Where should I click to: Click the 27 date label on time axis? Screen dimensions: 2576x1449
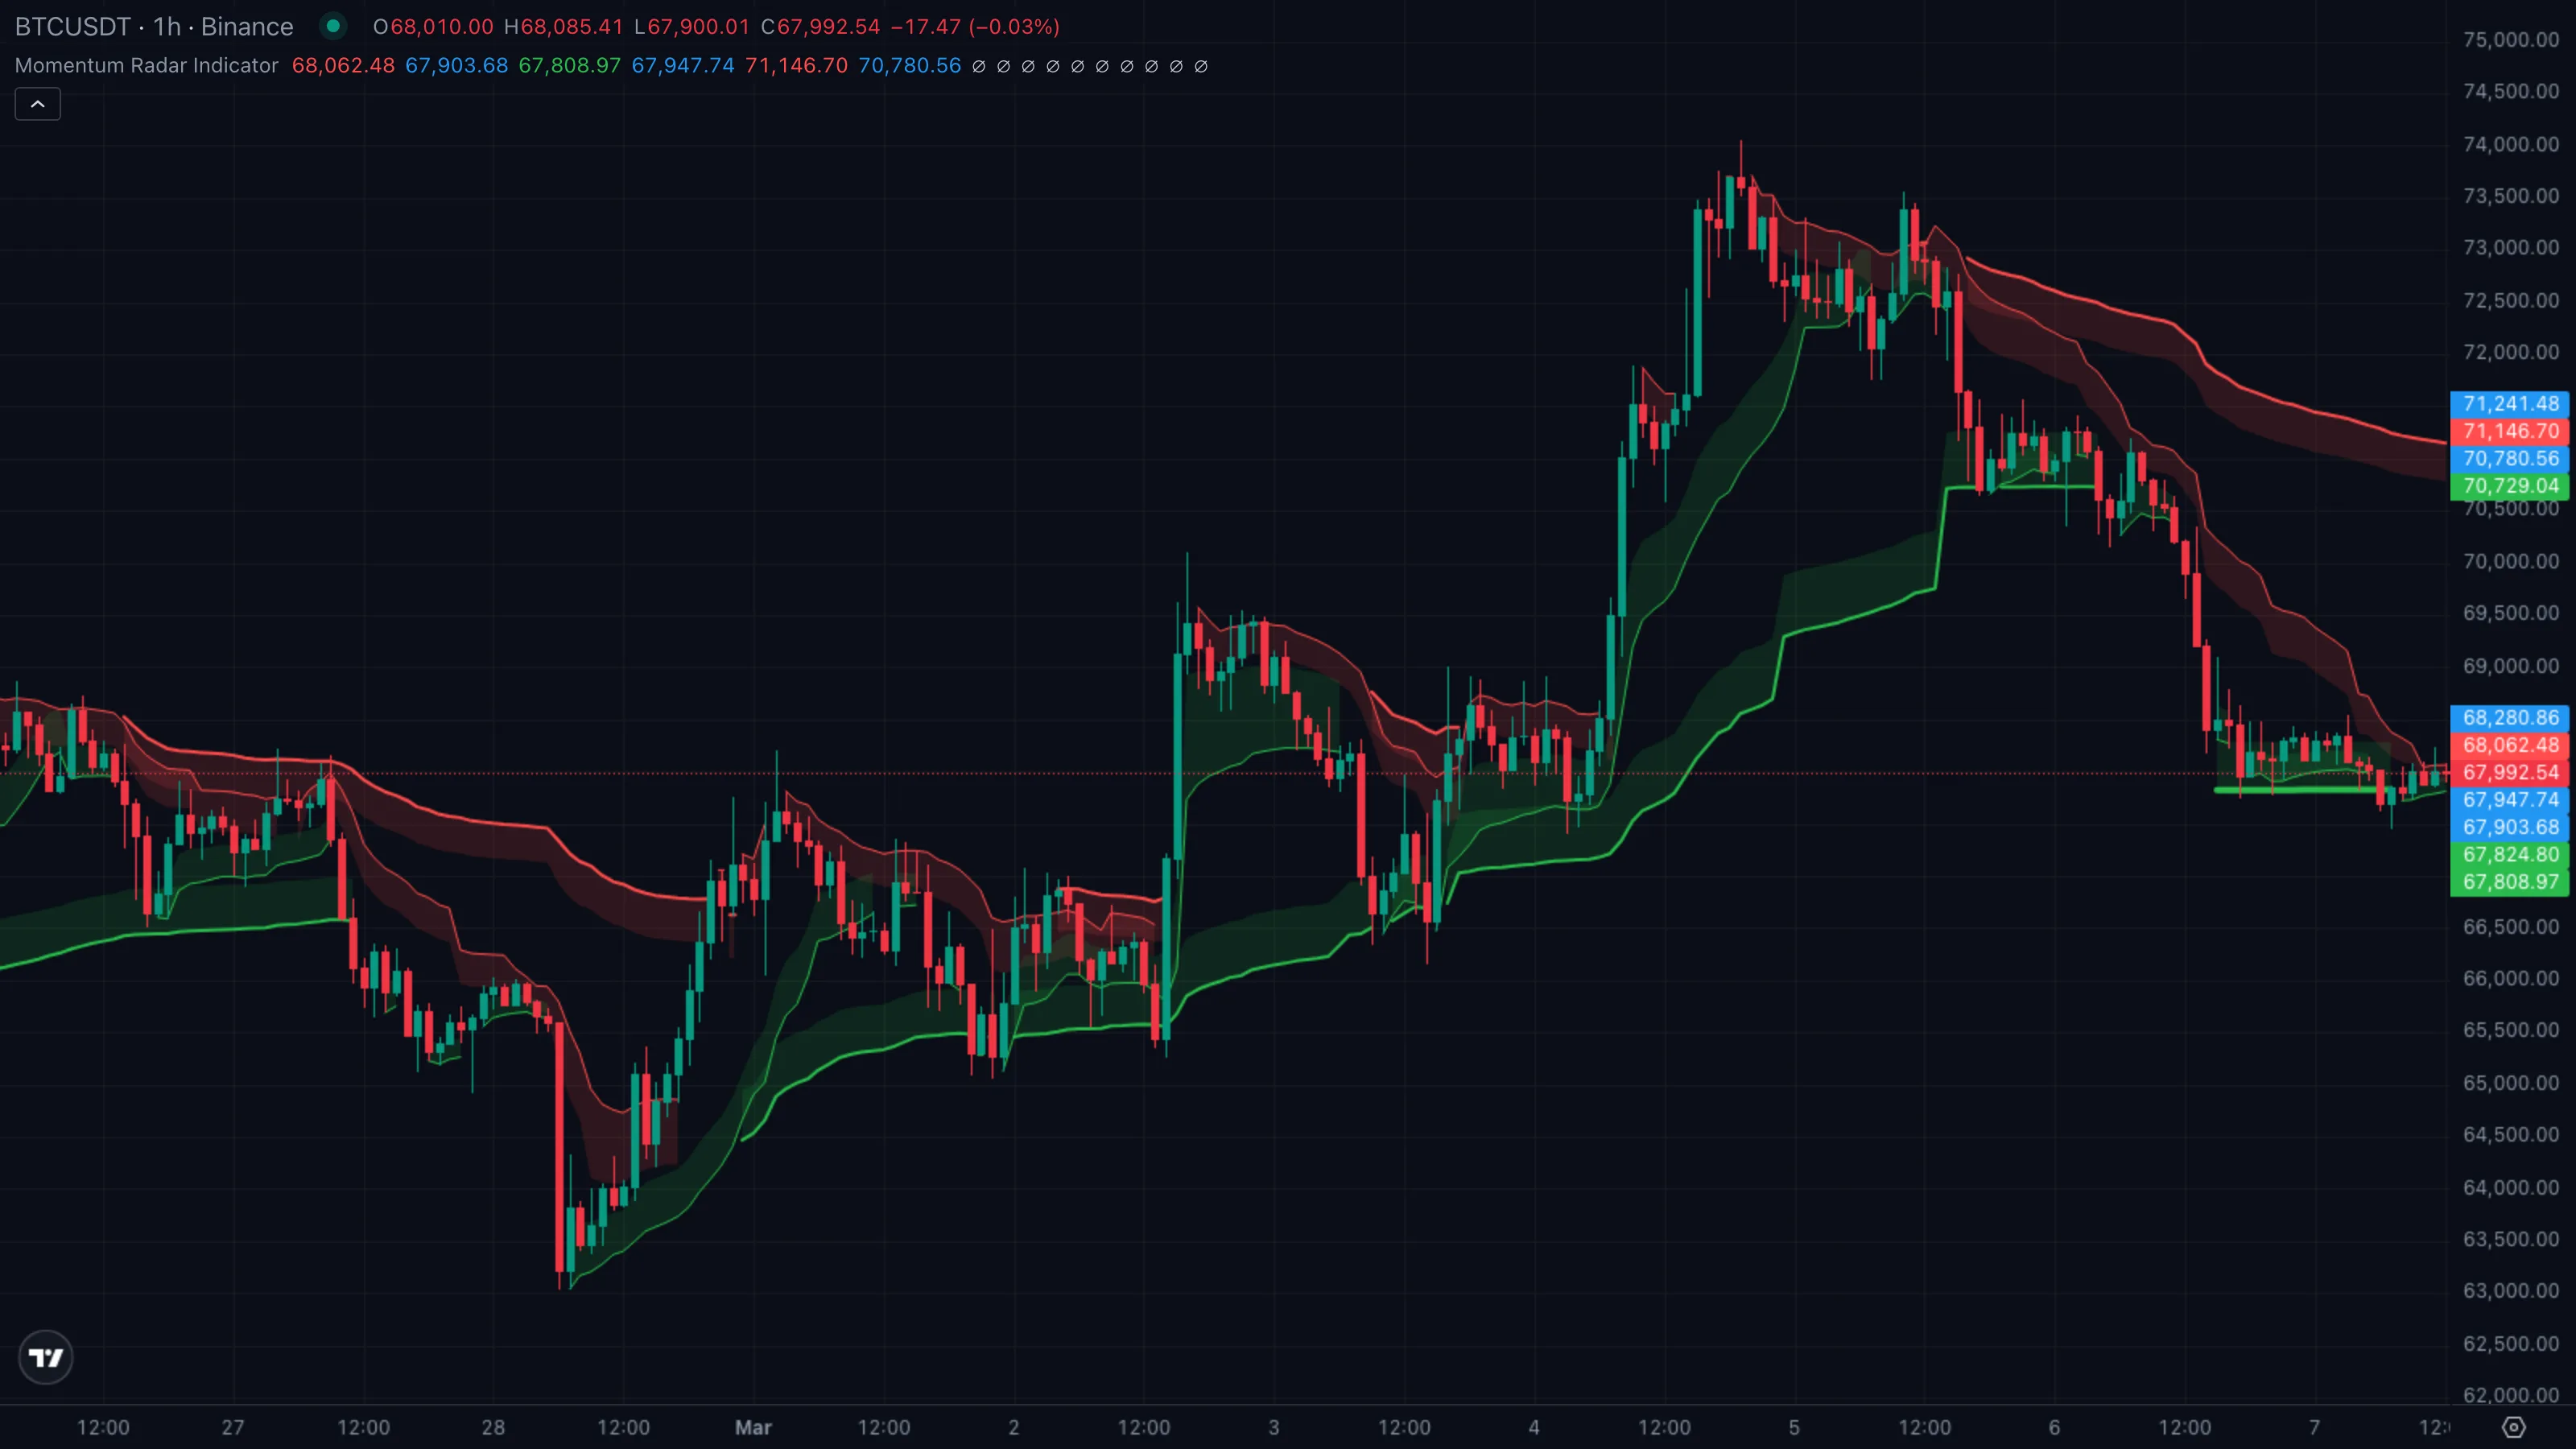tap(233, 1427)
